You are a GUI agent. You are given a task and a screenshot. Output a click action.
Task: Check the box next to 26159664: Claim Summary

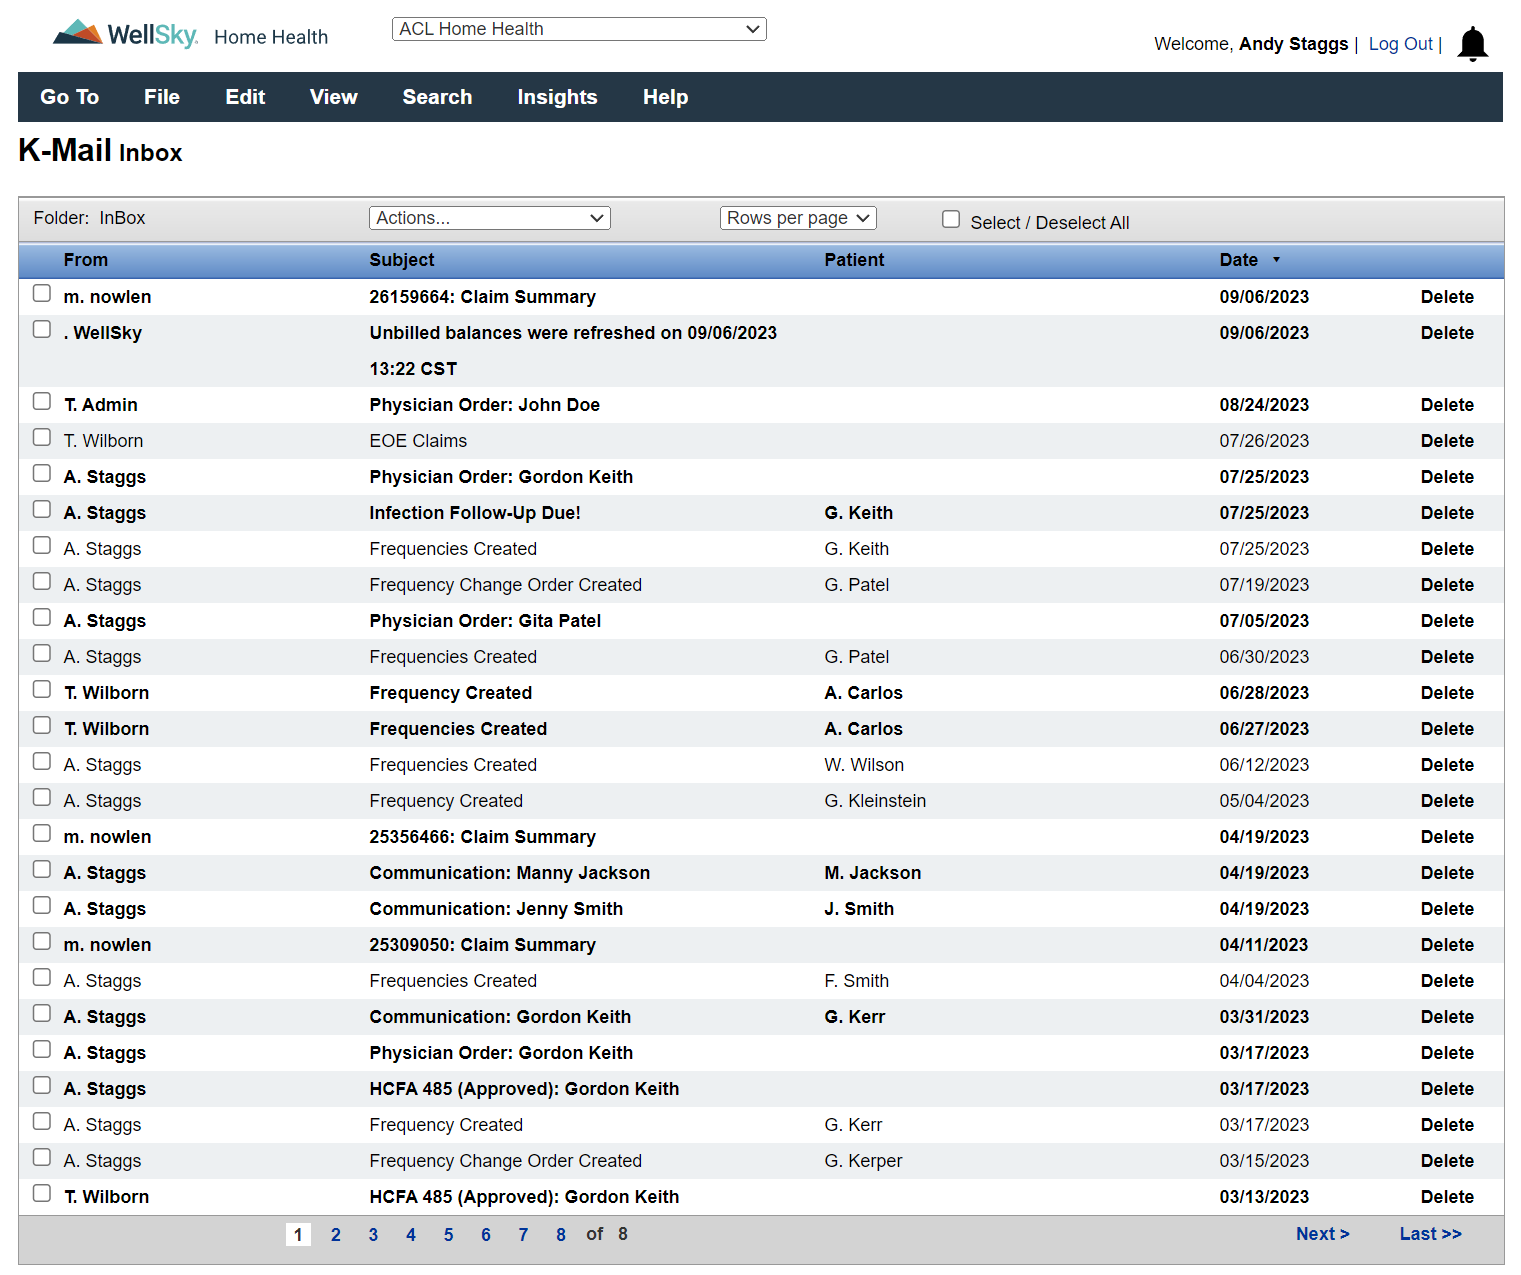pyautogui.click(x=41, y=293)
